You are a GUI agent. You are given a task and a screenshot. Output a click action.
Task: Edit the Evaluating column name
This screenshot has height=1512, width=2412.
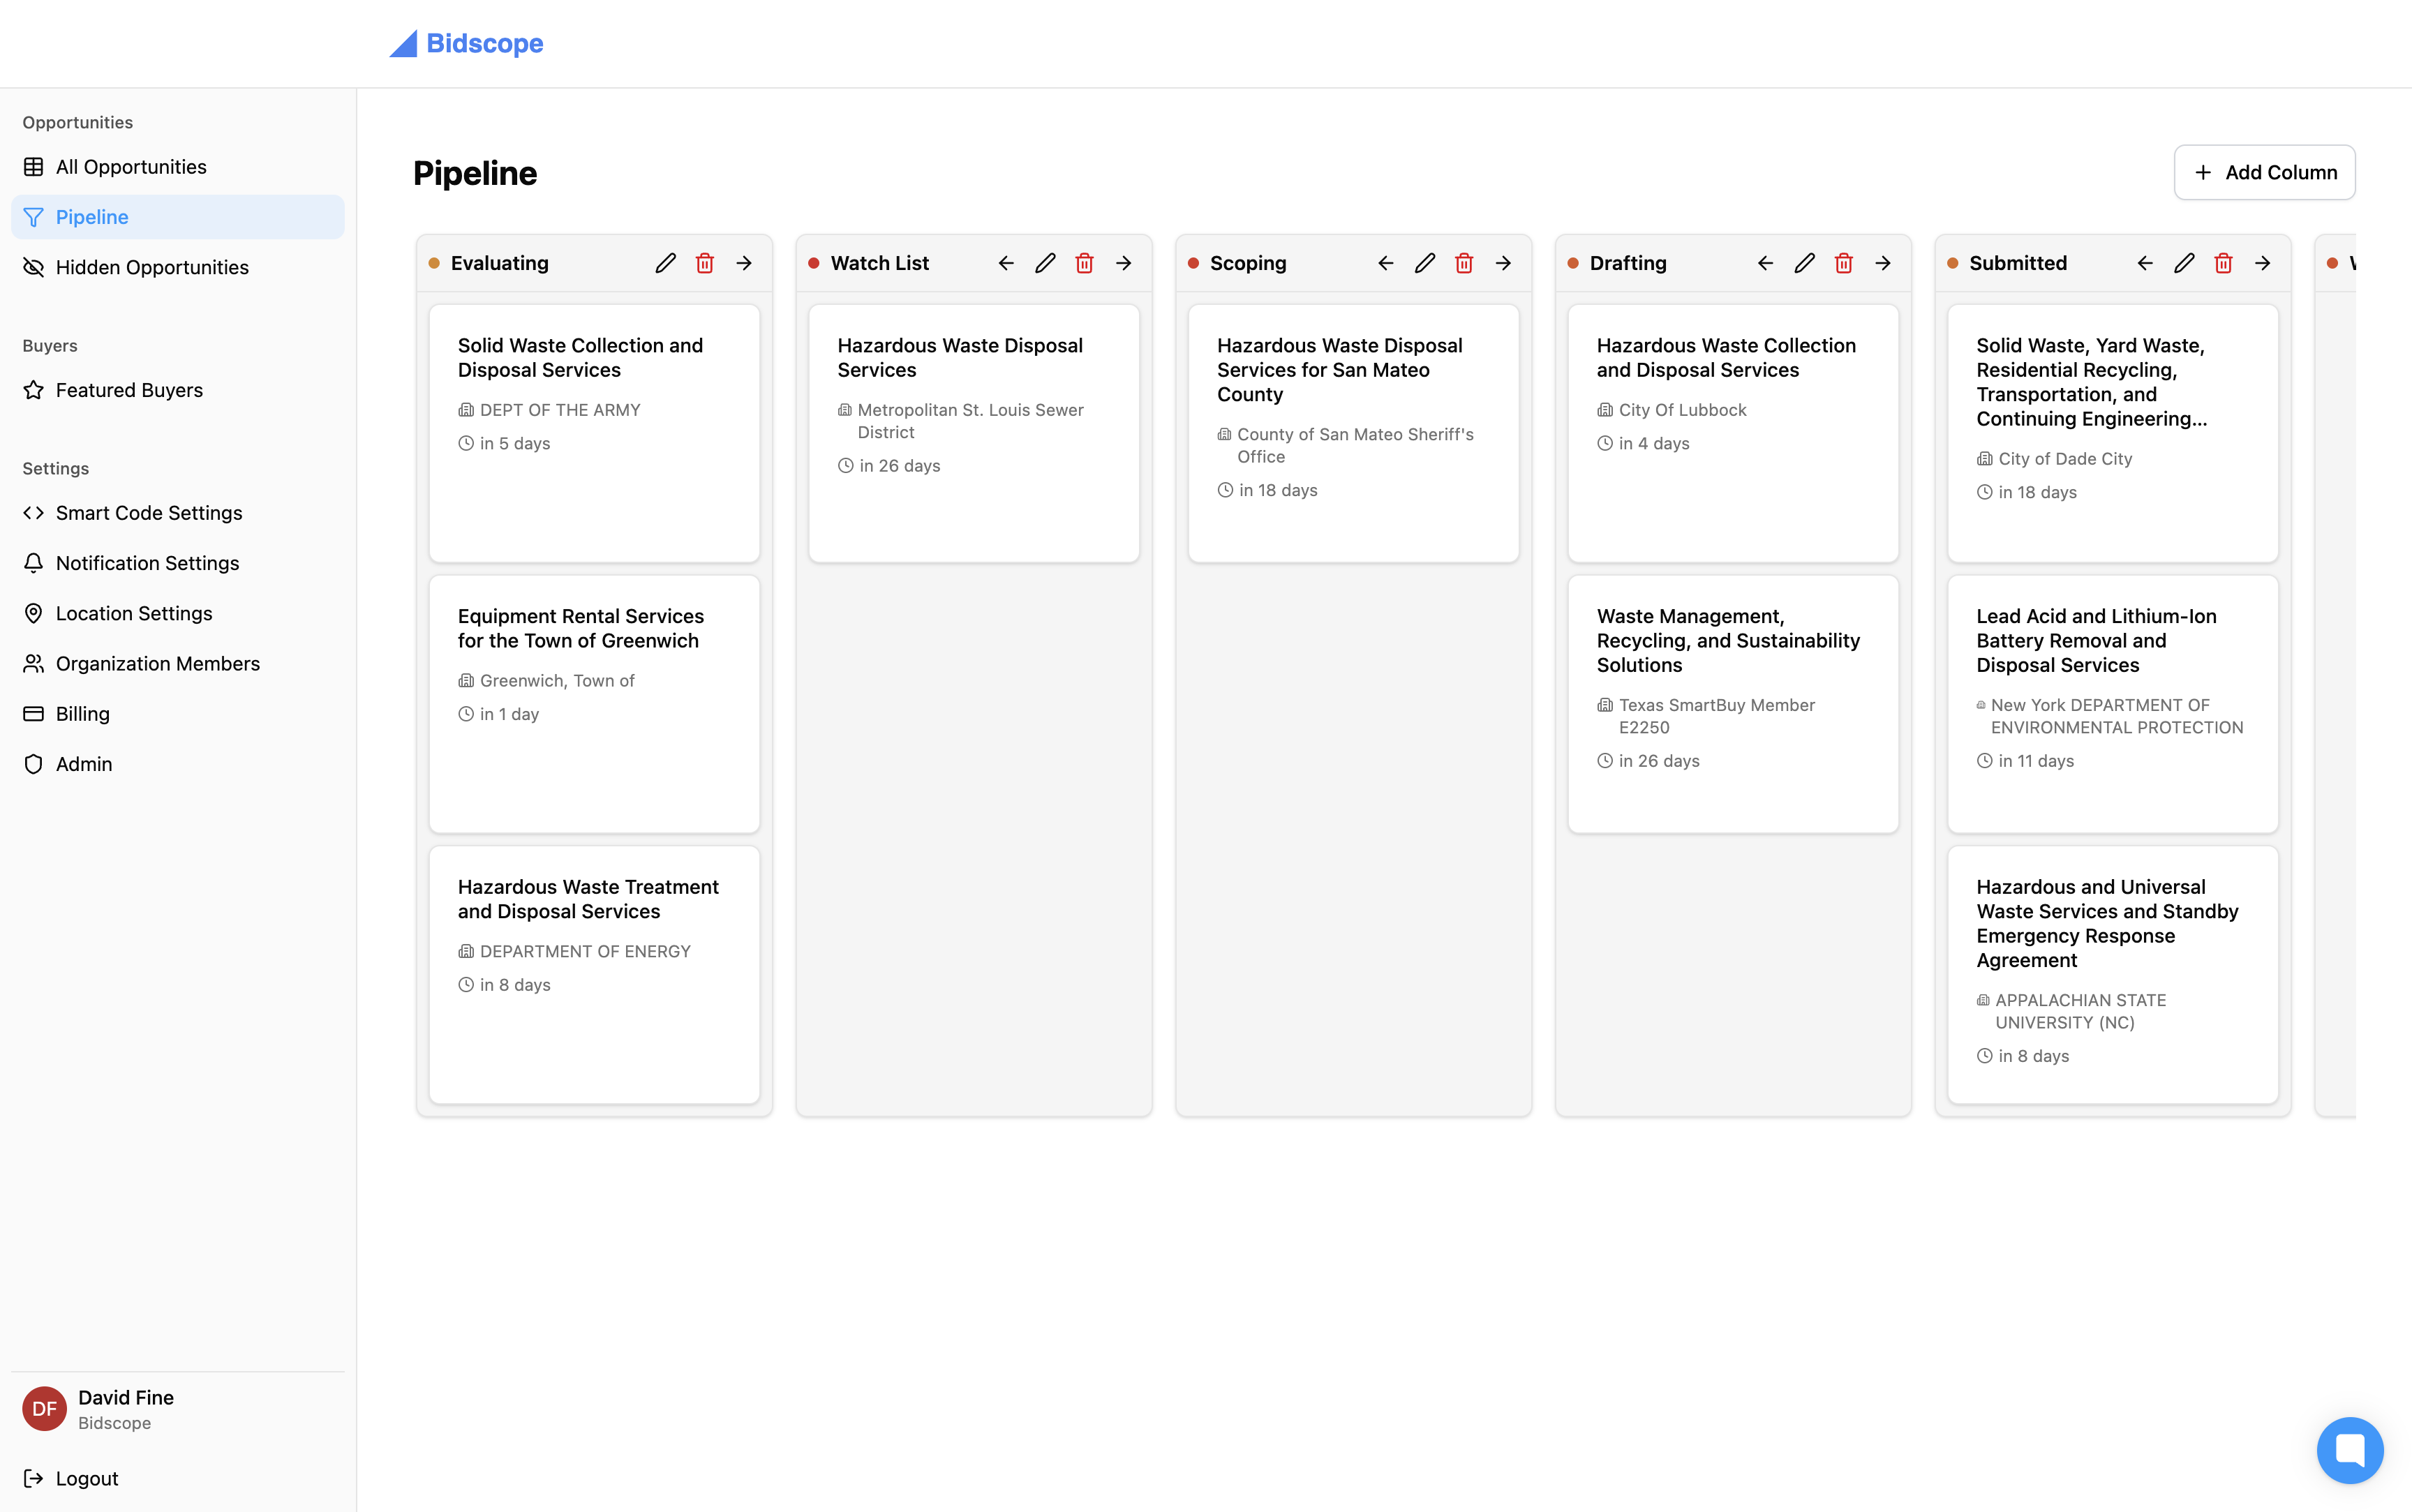pos(665,263)
